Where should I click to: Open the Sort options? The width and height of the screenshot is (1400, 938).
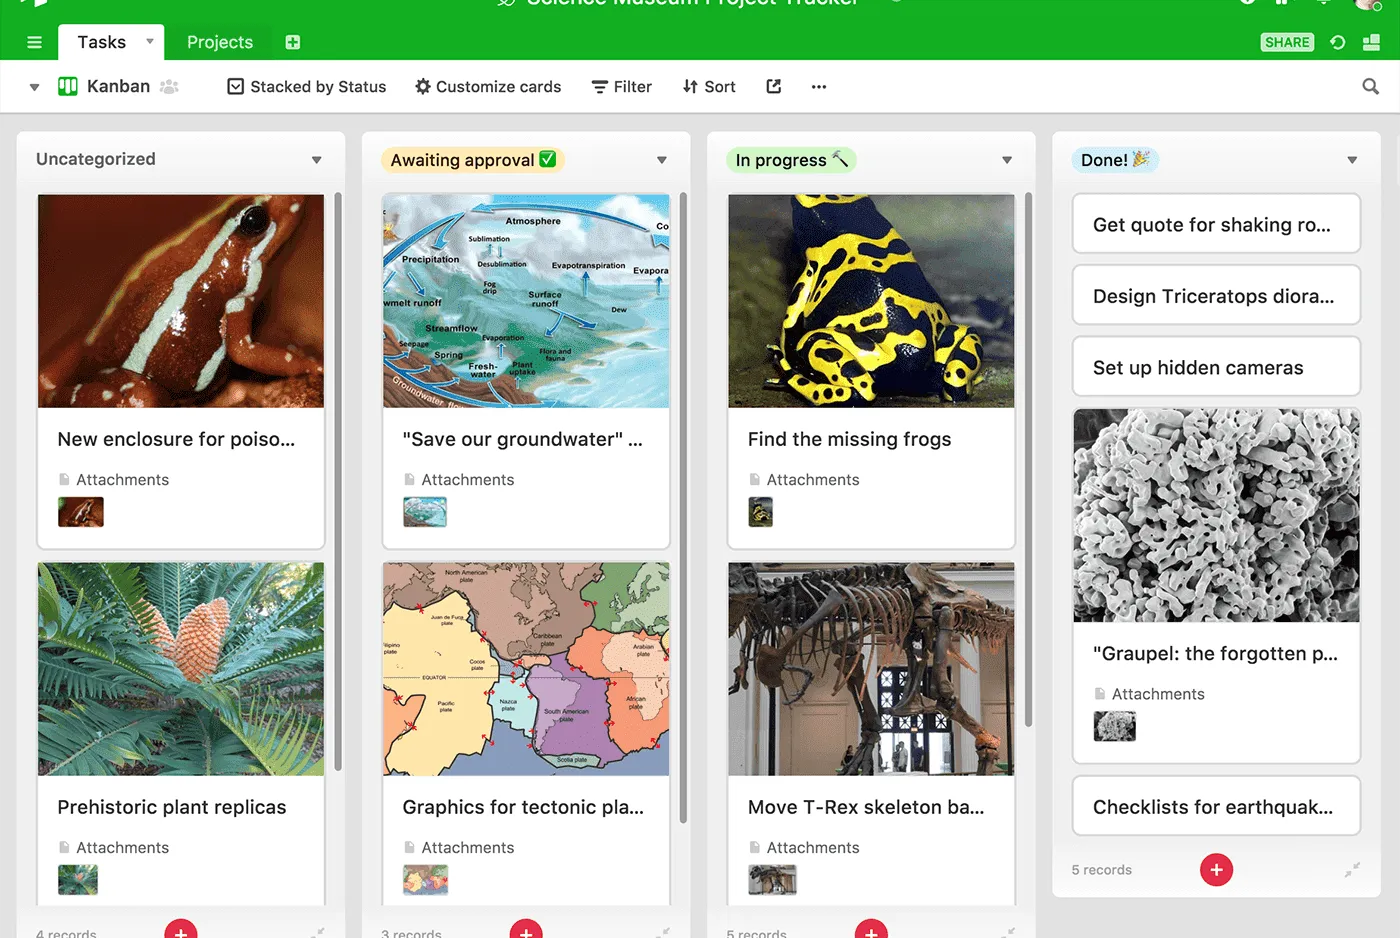pos(709,87)
